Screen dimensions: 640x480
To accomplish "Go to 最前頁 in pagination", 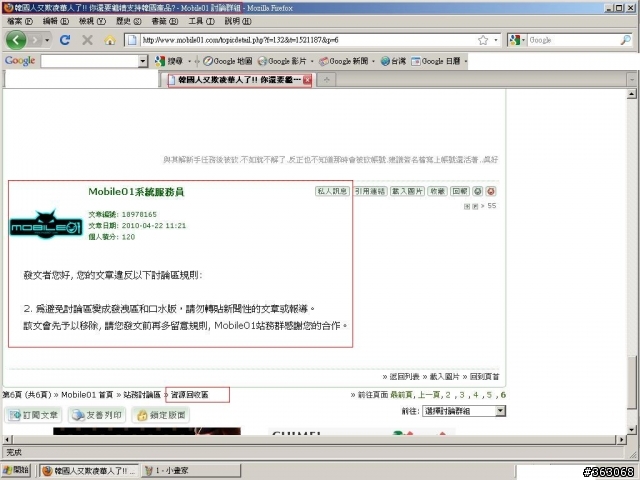I will (x=402, y=395).
